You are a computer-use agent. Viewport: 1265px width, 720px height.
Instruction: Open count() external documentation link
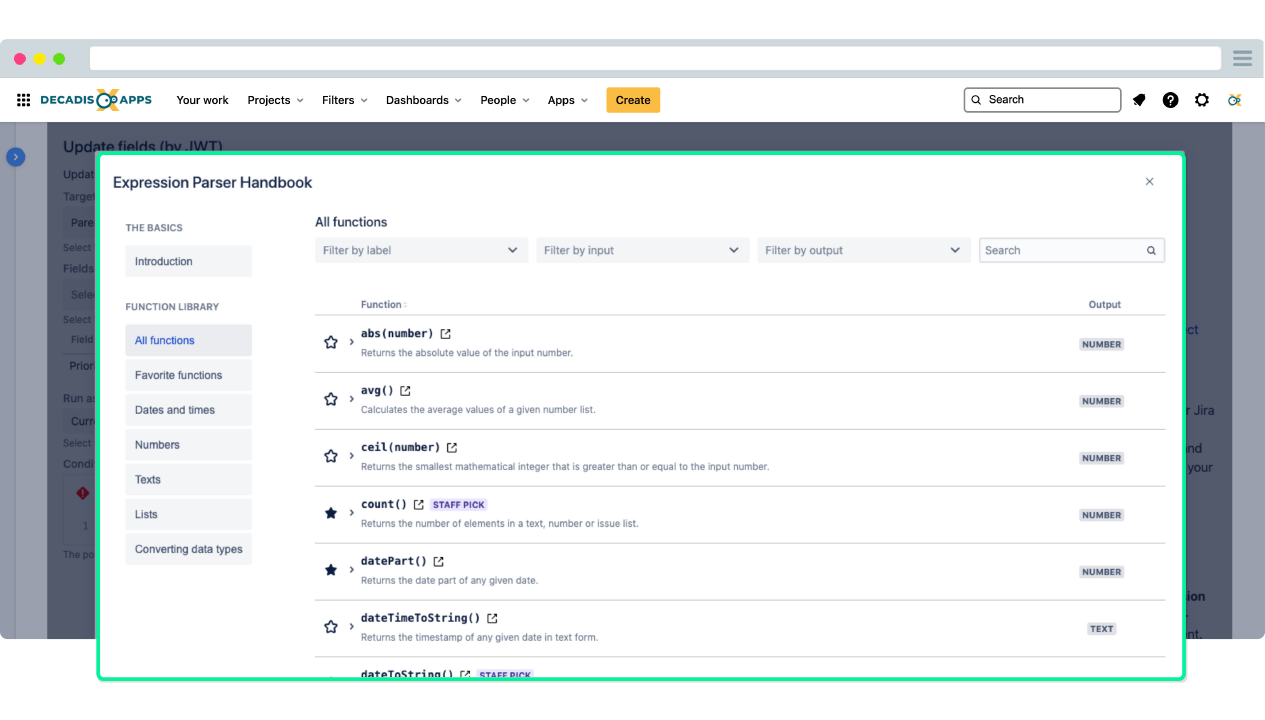click(x=419, y=505)
